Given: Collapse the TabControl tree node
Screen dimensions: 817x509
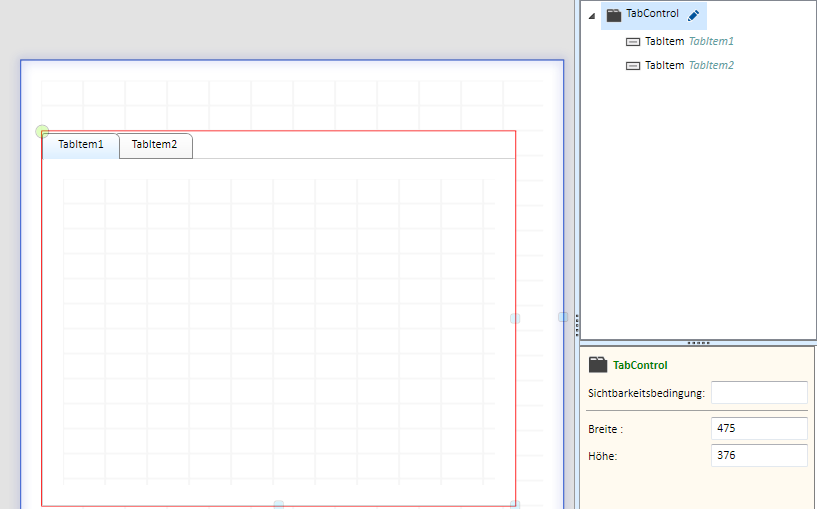Looking at the screenshot, I should (x=592, y=16).
